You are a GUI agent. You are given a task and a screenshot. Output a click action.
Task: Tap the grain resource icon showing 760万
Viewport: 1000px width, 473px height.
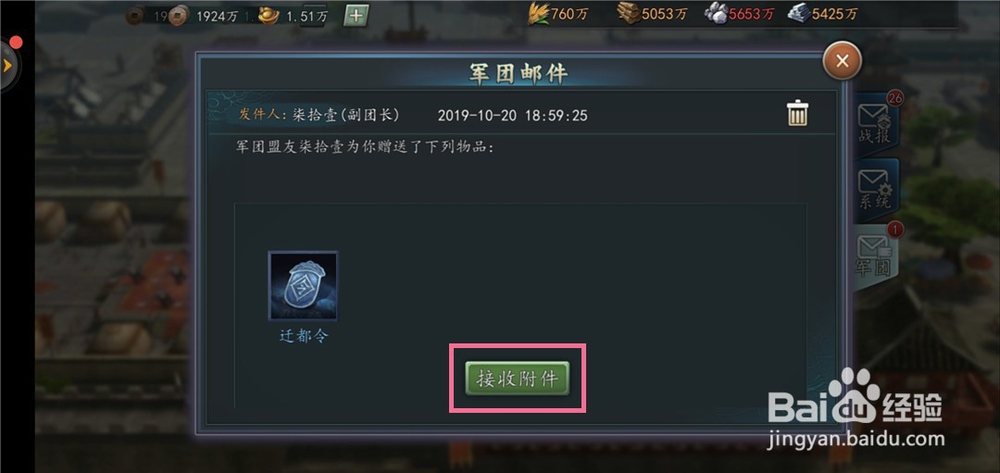pyautogui.click(x=538, y=13)
